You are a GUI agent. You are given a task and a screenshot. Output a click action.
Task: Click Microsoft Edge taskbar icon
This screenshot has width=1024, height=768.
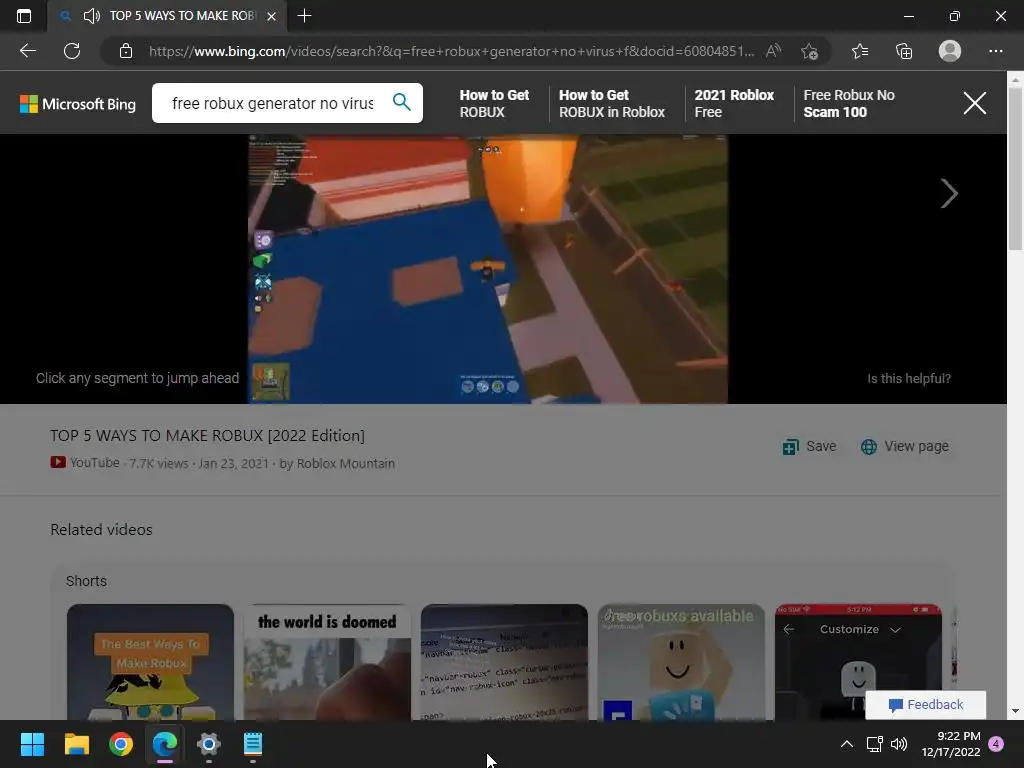coord(165,744)
